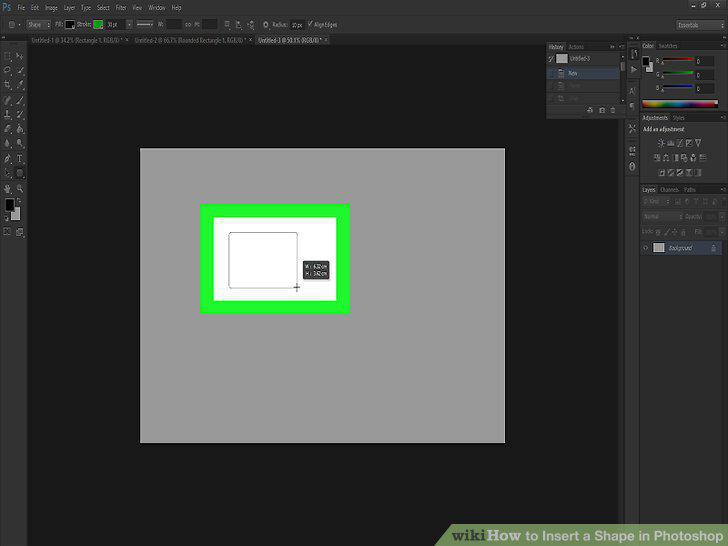The width and height of the screenshot is (728, 546).
Task: Select the Type tool
Action: (20, 159)
